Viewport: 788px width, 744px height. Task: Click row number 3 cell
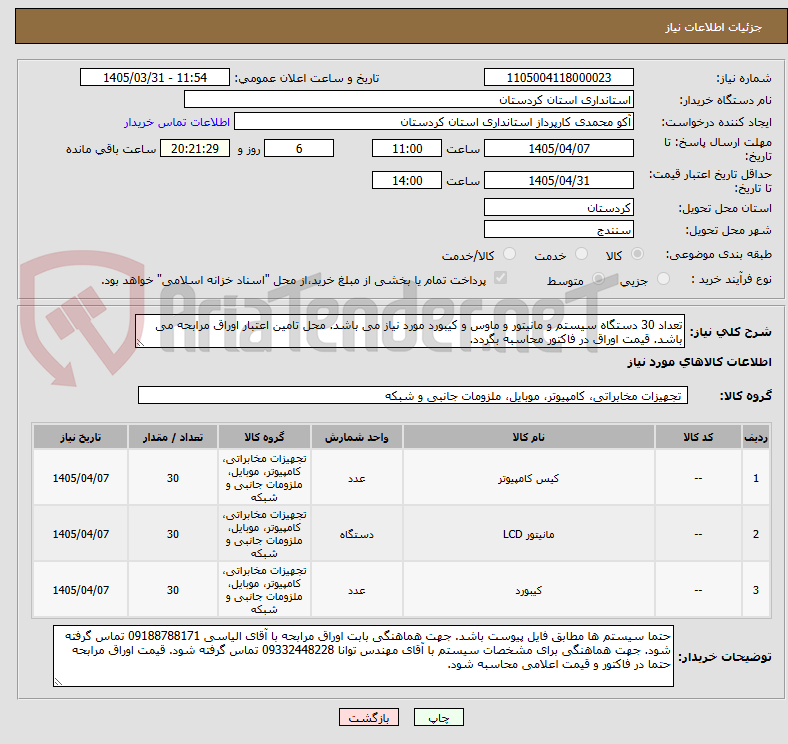(755, 590)
